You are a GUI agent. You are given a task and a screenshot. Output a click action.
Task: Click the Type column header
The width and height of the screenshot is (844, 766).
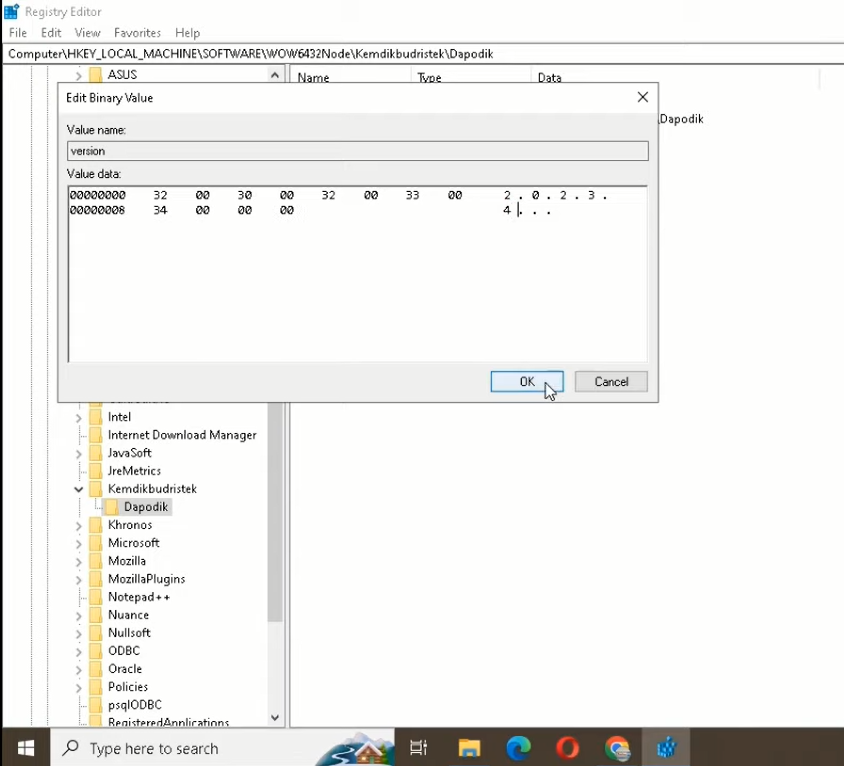click(x=471, y=78)
